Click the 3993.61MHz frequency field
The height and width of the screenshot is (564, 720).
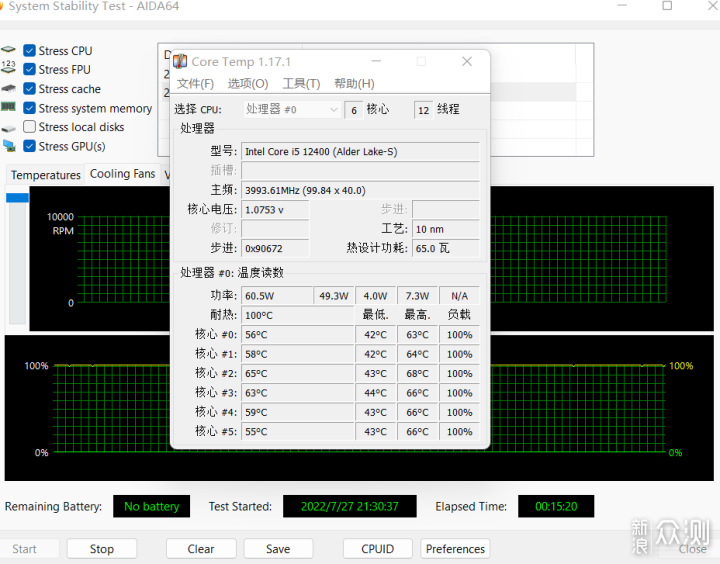(360, 190)
